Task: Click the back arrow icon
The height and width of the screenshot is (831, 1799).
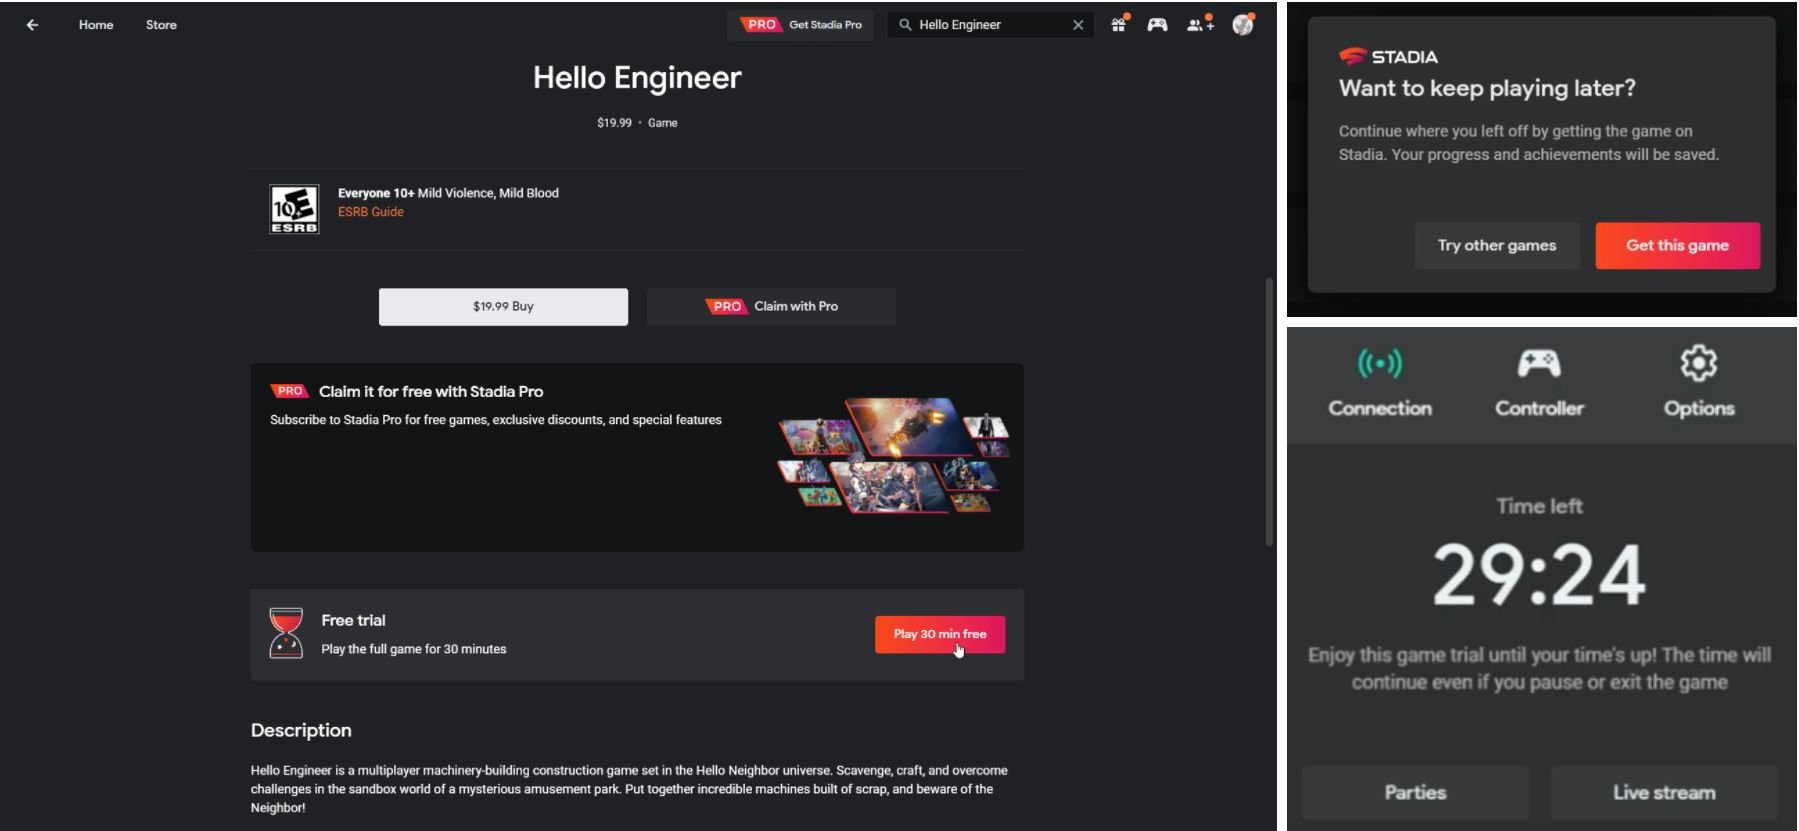Action: (32, 25)
